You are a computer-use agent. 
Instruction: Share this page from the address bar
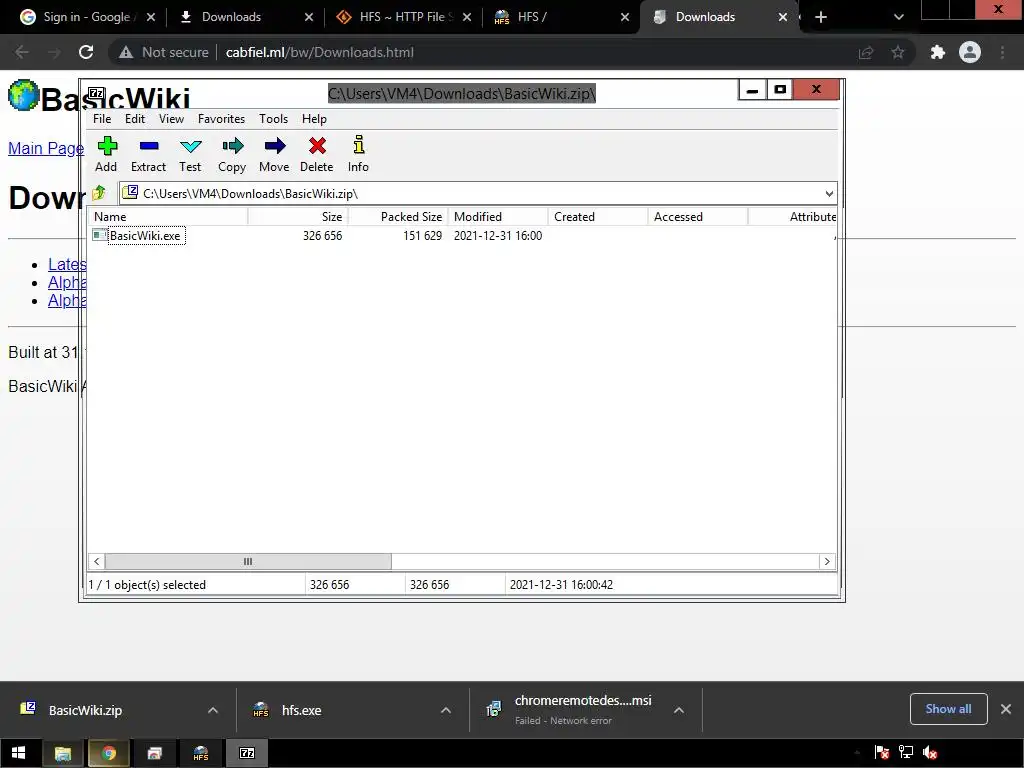tap(866, 52)
